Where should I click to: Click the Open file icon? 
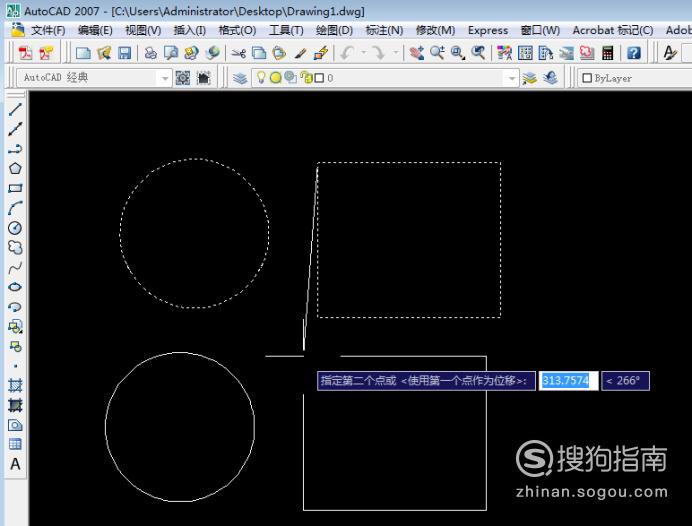point(104,53)
